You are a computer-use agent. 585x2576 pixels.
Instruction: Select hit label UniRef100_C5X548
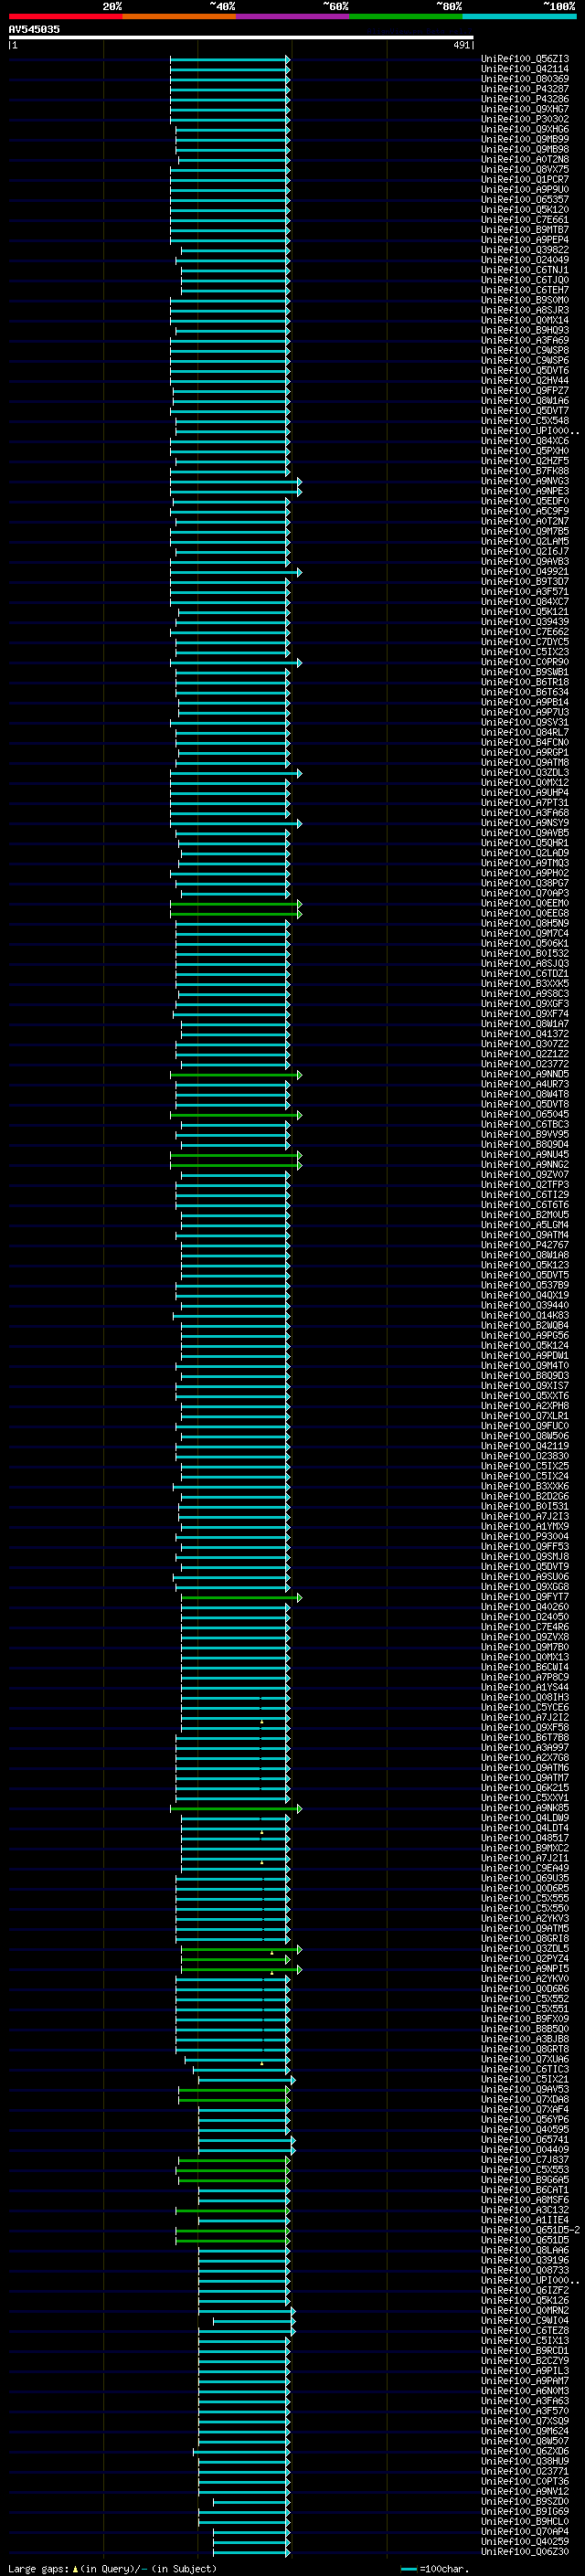[x=525, y=421]
